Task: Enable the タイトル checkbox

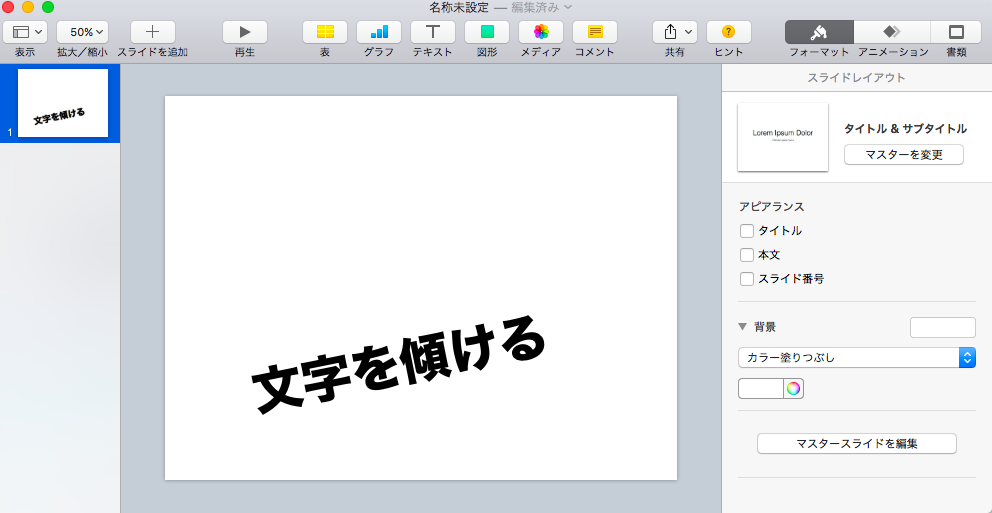Action: [747, 231]
